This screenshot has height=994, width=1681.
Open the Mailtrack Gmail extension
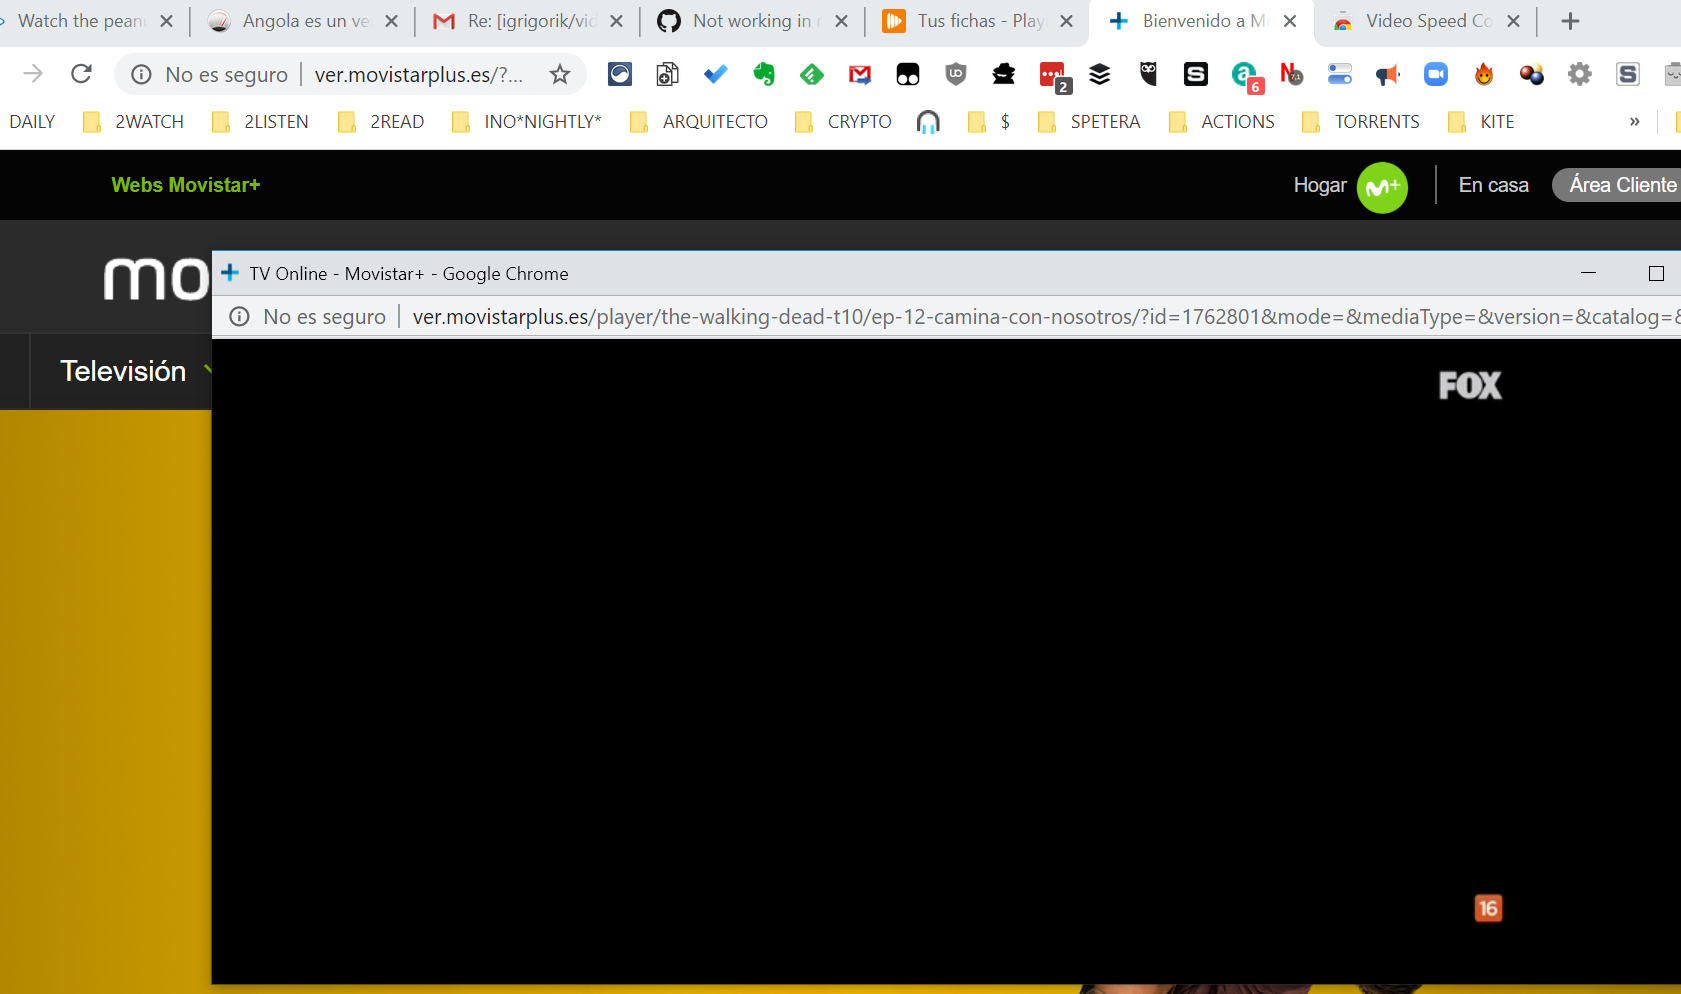pyautogui.click(x=860, y=74)
